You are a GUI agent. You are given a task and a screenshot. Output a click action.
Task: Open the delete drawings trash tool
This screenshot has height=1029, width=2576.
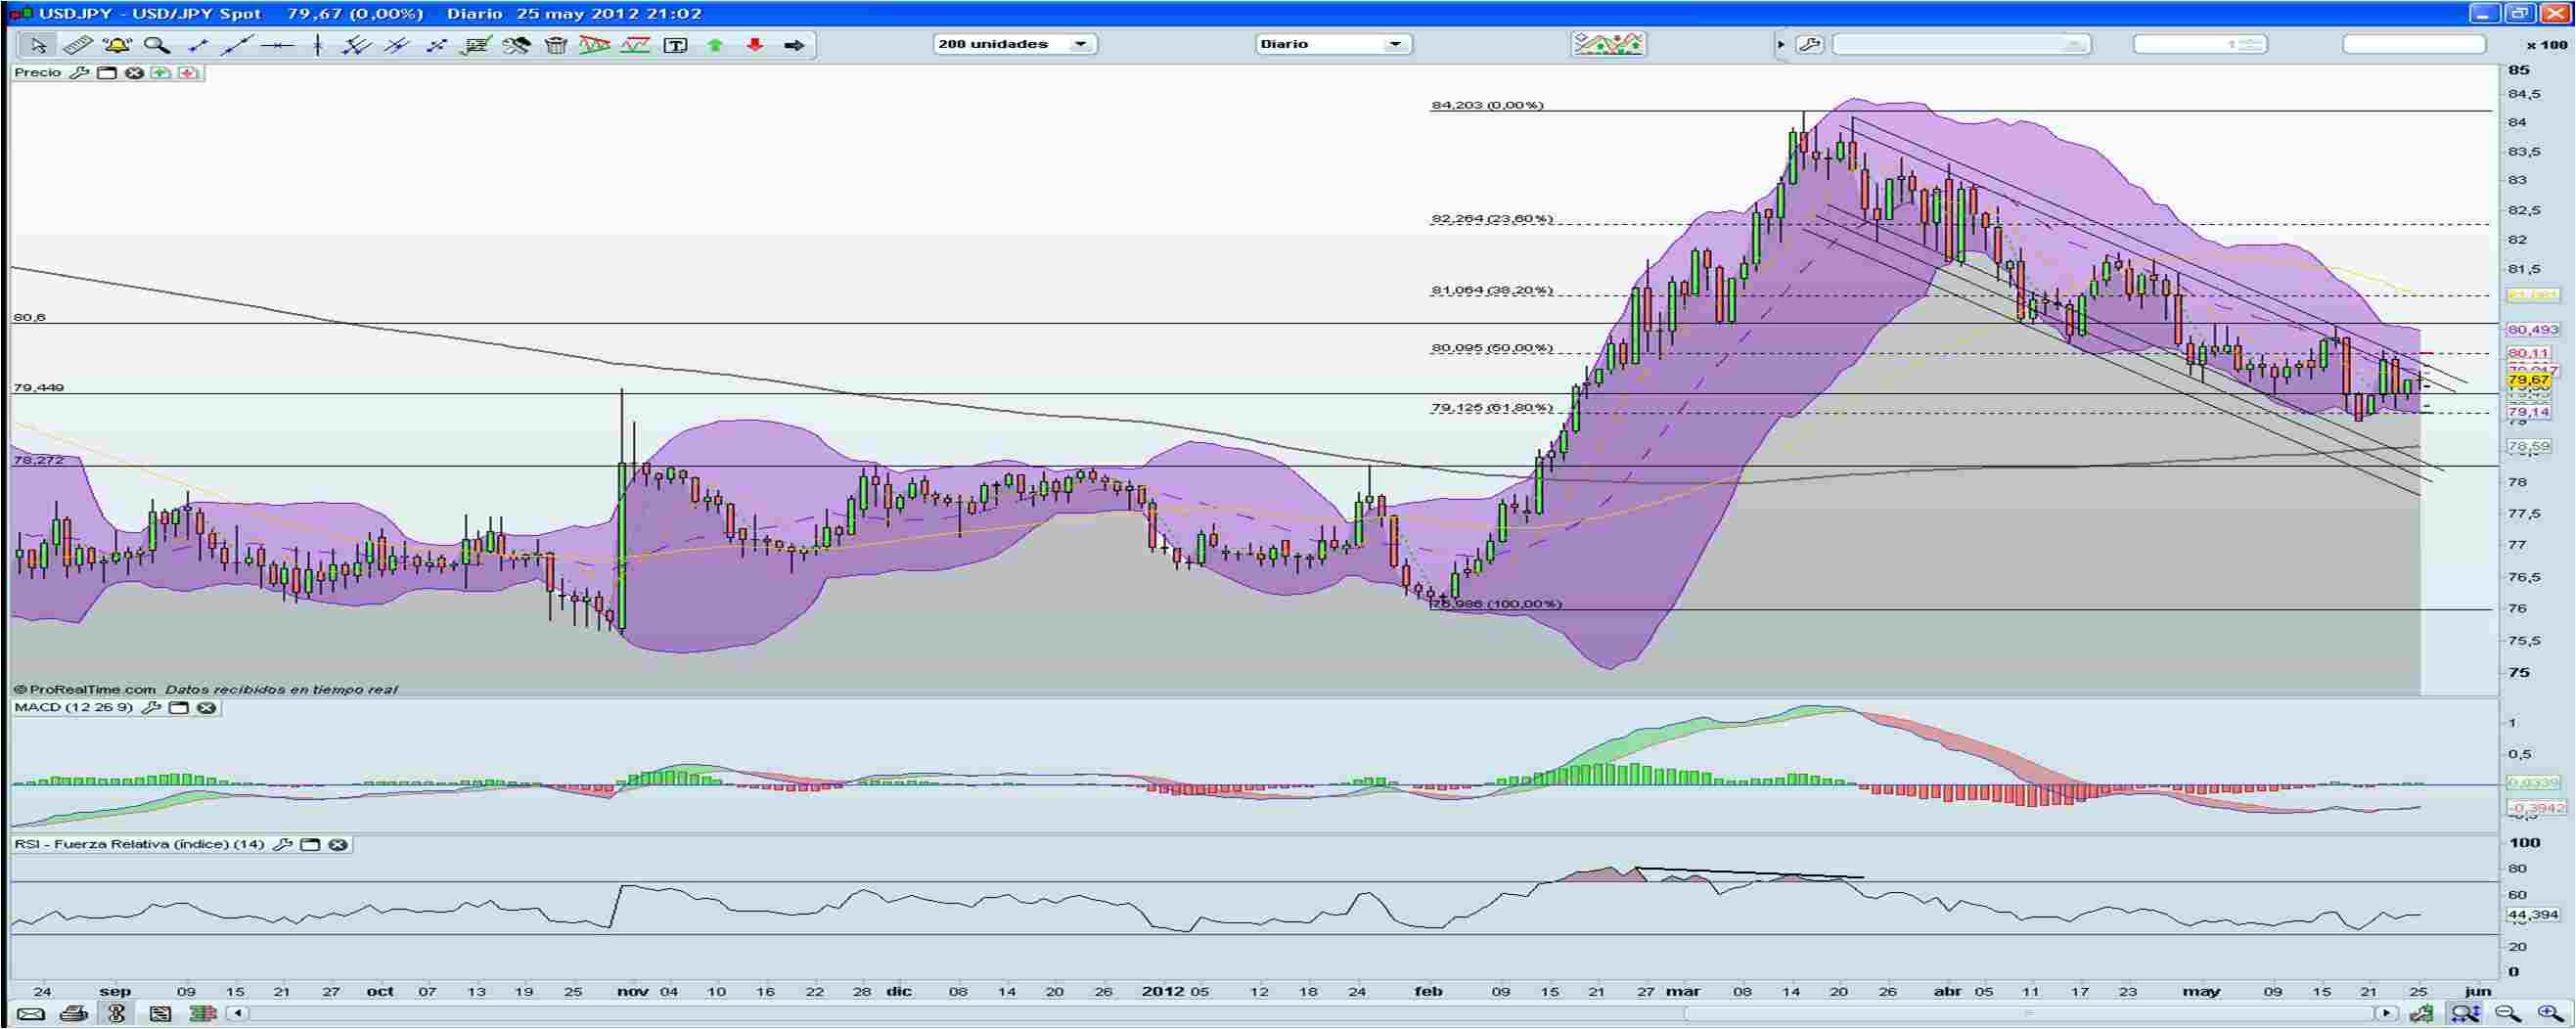[555, 45]
